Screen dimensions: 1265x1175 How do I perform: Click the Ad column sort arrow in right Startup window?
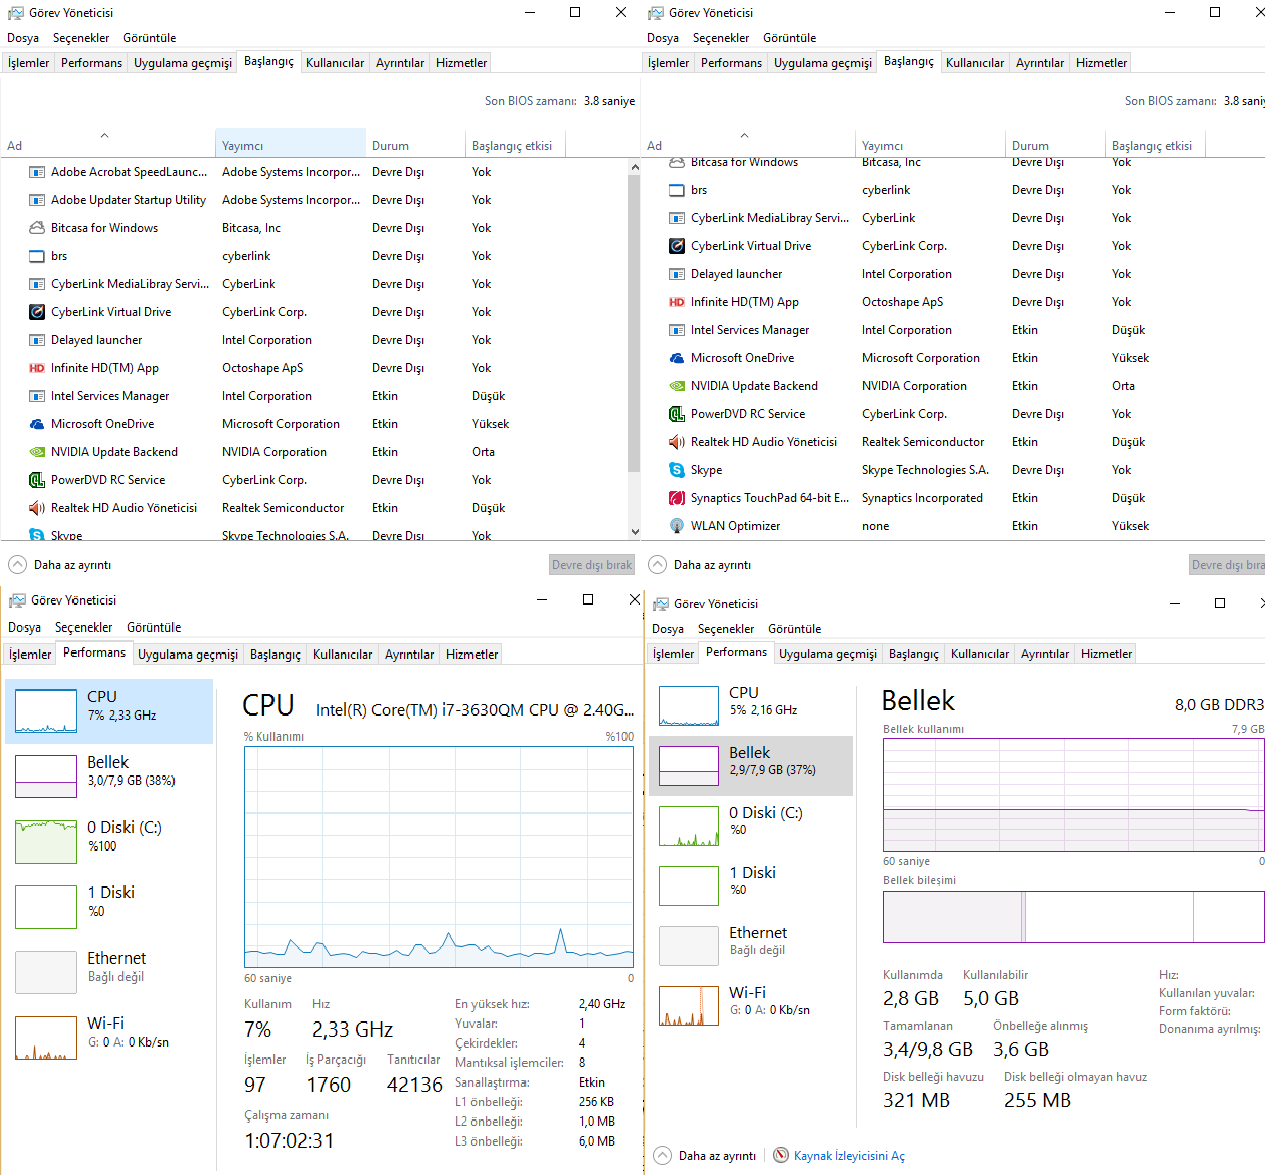coord(744,135)
